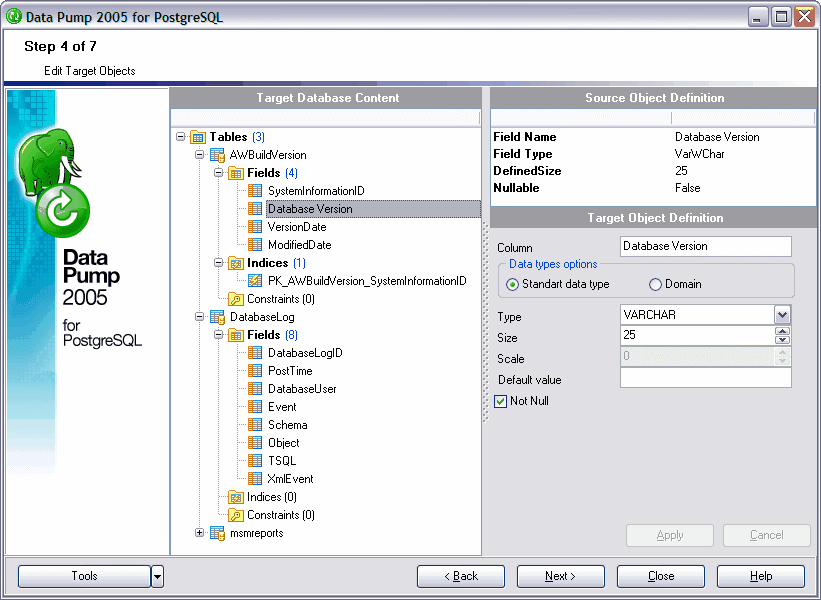The image size is (821, 600).
Task: Click the vertical panel splitter handle
Action: (x=485, y=321)
